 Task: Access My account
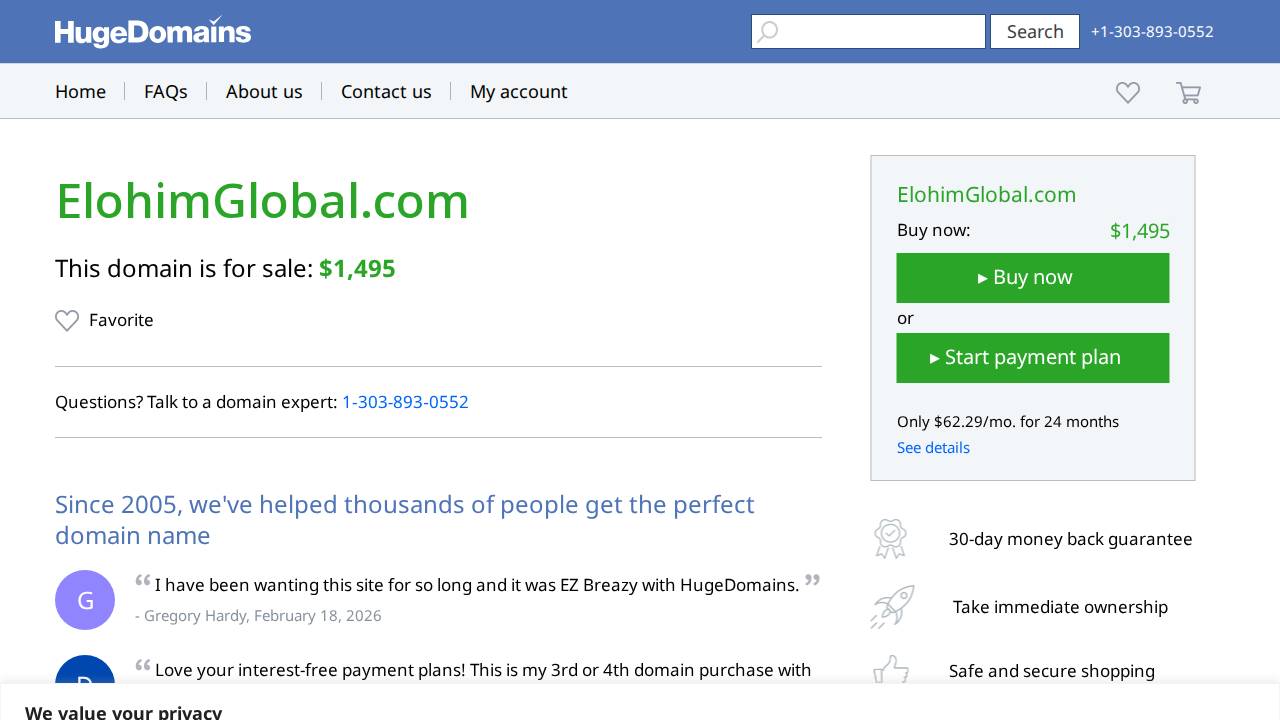(x=518, y=91)
